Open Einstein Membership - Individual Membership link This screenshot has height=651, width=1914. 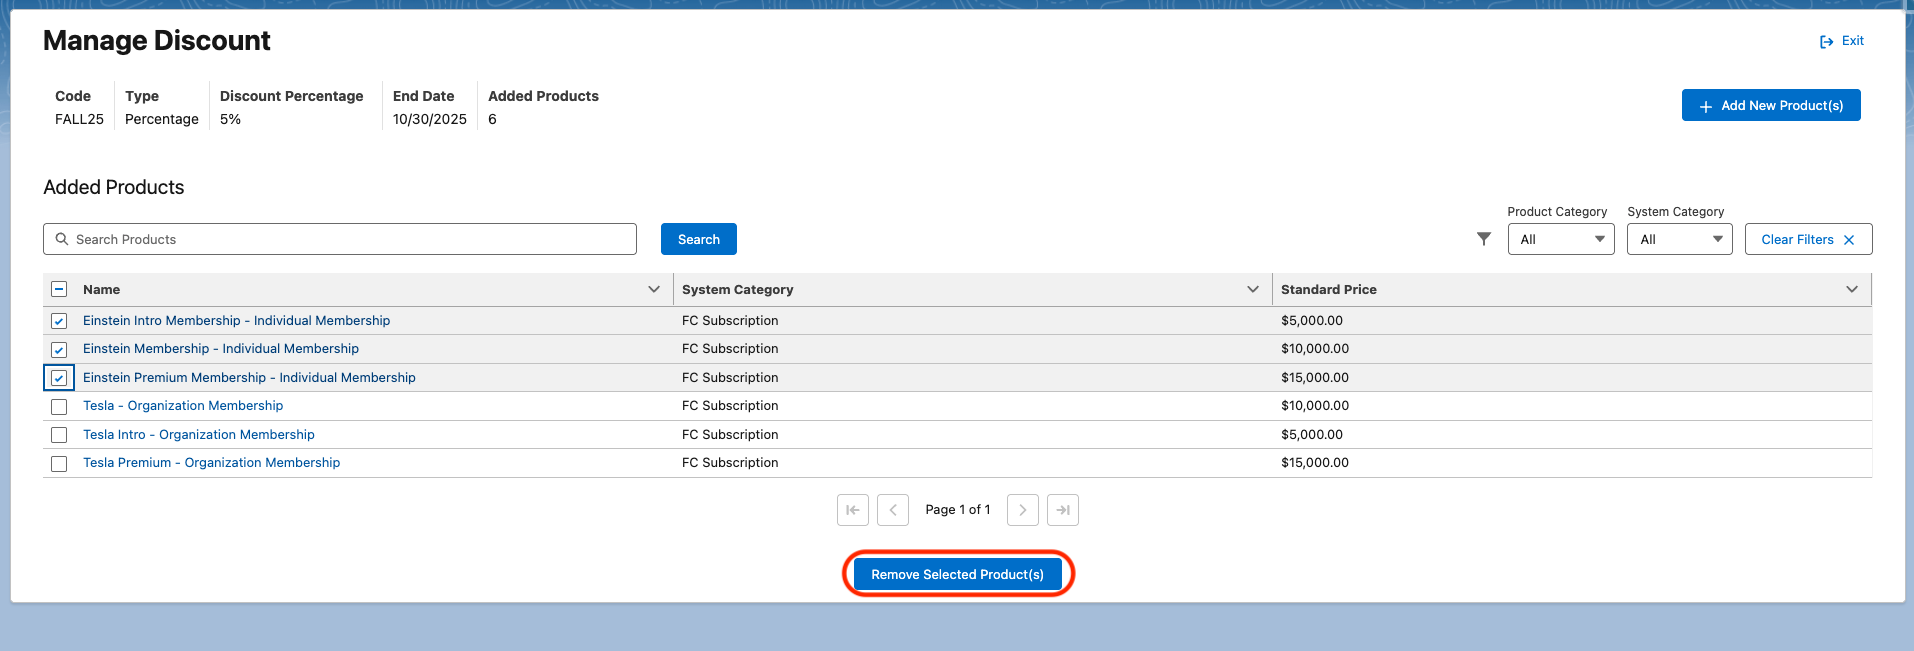221,348
